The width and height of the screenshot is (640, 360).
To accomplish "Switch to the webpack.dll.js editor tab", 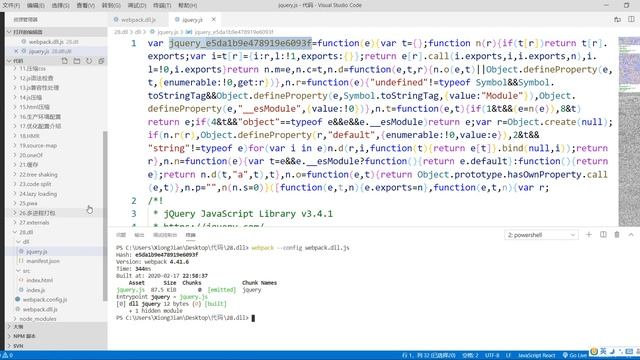I will click(x=138, y=20).
